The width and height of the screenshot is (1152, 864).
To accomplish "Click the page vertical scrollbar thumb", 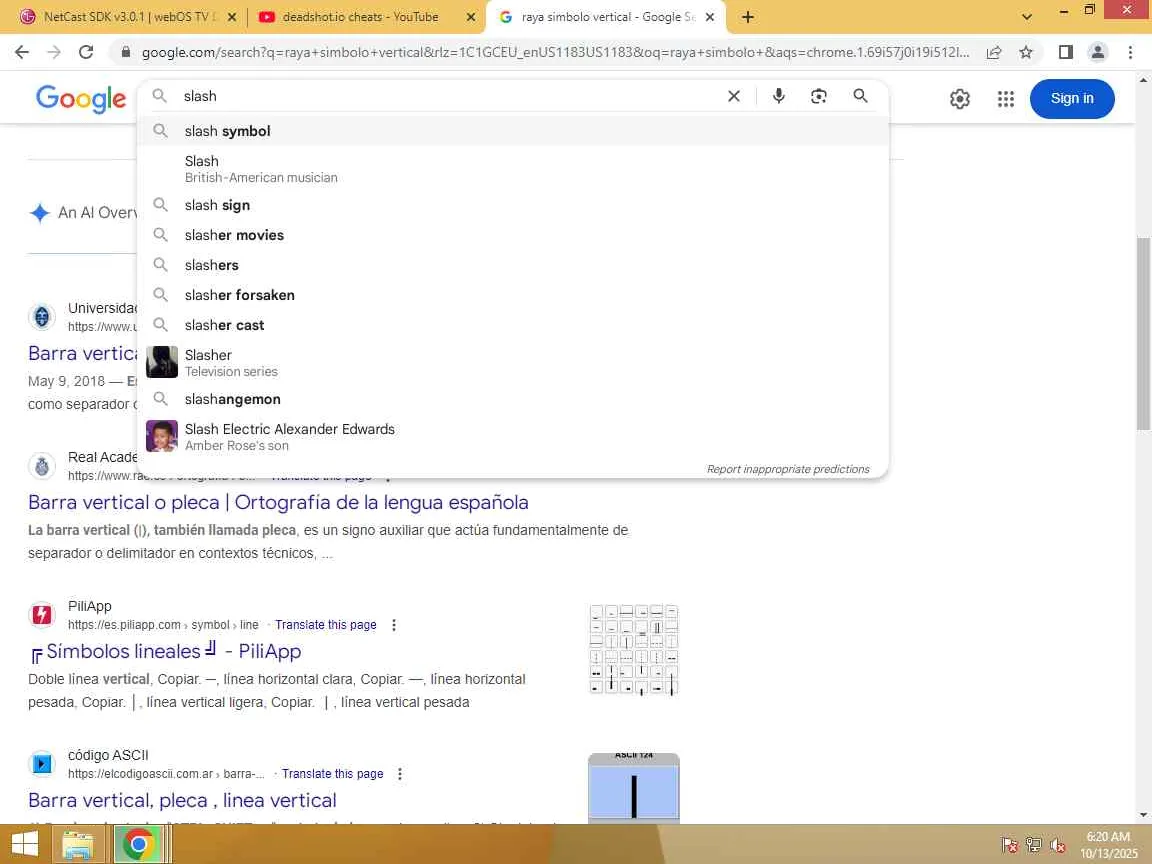I will pos(1143,334).
